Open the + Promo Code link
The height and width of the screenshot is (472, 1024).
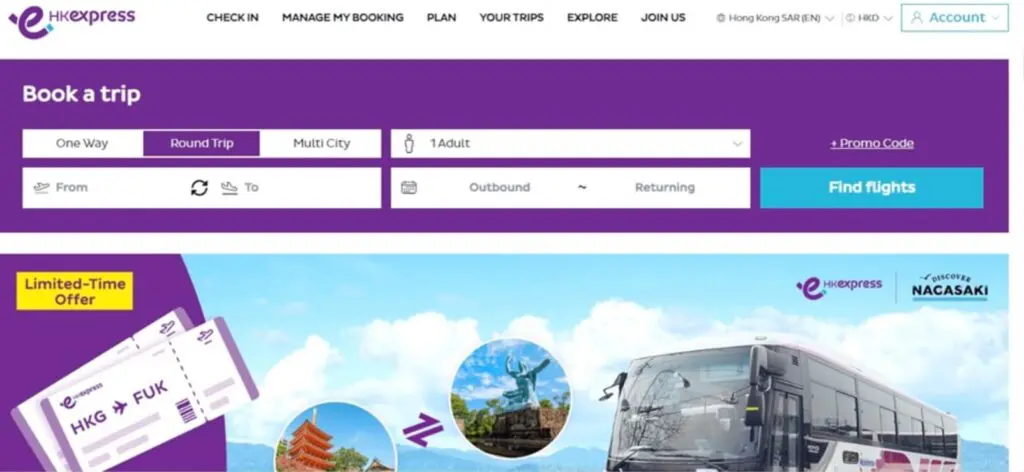click(872, 144)
